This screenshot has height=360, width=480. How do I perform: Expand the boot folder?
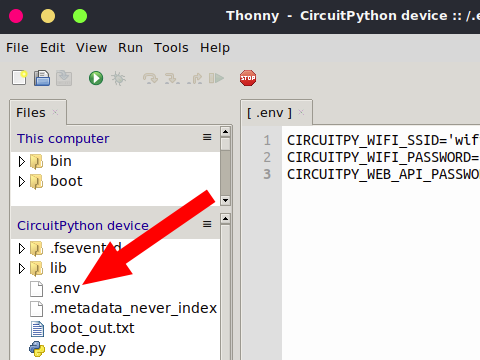(22, 181)
